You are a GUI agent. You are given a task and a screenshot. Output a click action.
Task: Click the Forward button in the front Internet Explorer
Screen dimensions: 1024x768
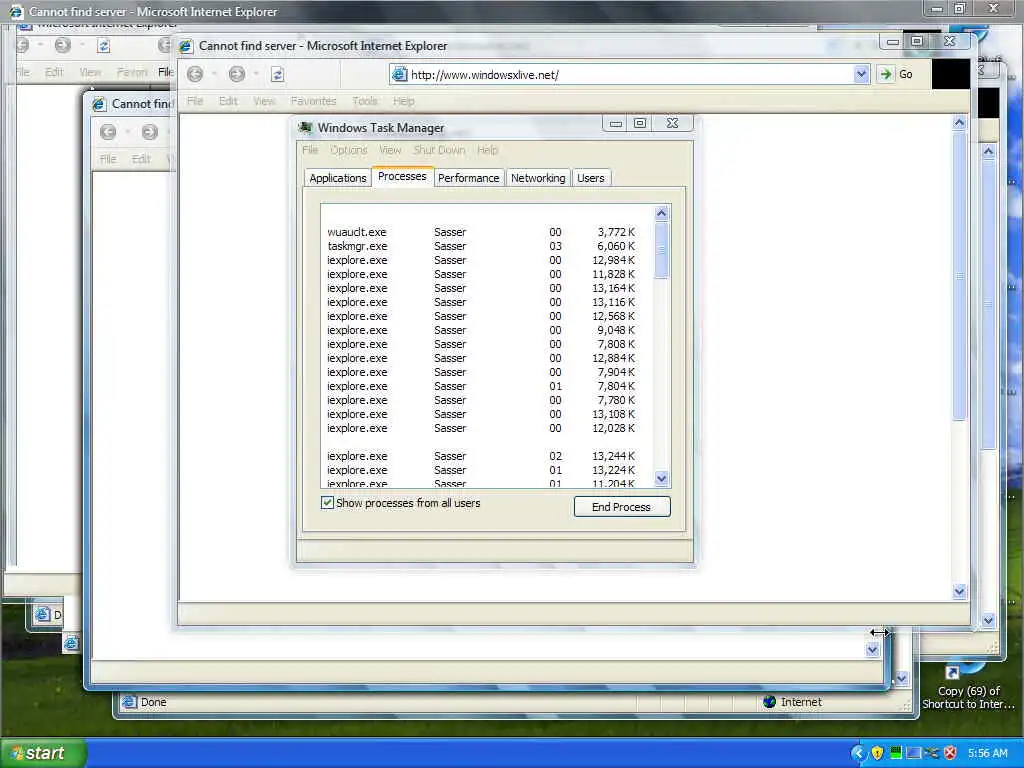(x=236, y=74)
